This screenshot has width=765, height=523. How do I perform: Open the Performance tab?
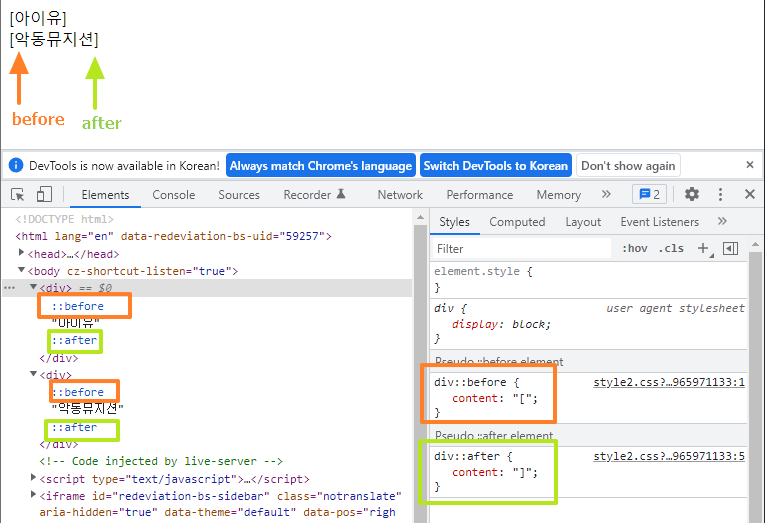coord(480,195)
